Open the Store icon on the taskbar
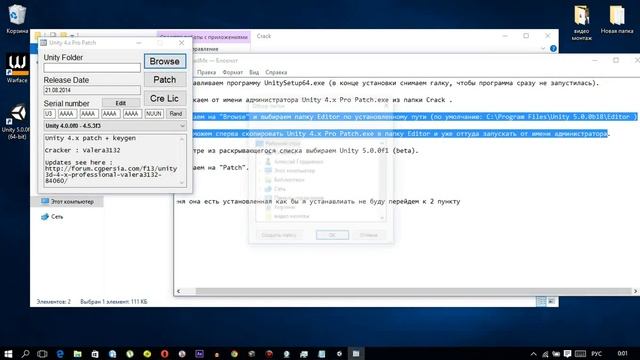 tap(95, 353)
